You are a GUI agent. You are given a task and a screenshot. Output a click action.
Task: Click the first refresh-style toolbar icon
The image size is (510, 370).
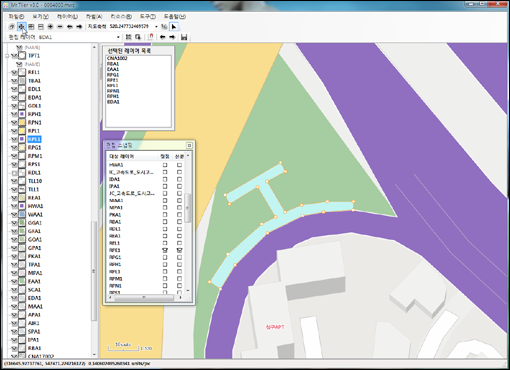12,26
